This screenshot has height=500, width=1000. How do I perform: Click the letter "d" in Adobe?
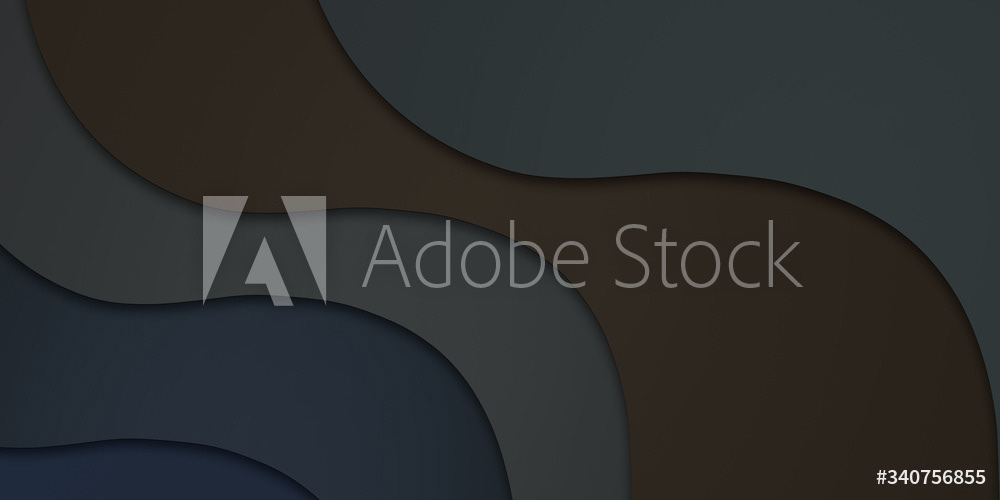[x=434, y=255]
